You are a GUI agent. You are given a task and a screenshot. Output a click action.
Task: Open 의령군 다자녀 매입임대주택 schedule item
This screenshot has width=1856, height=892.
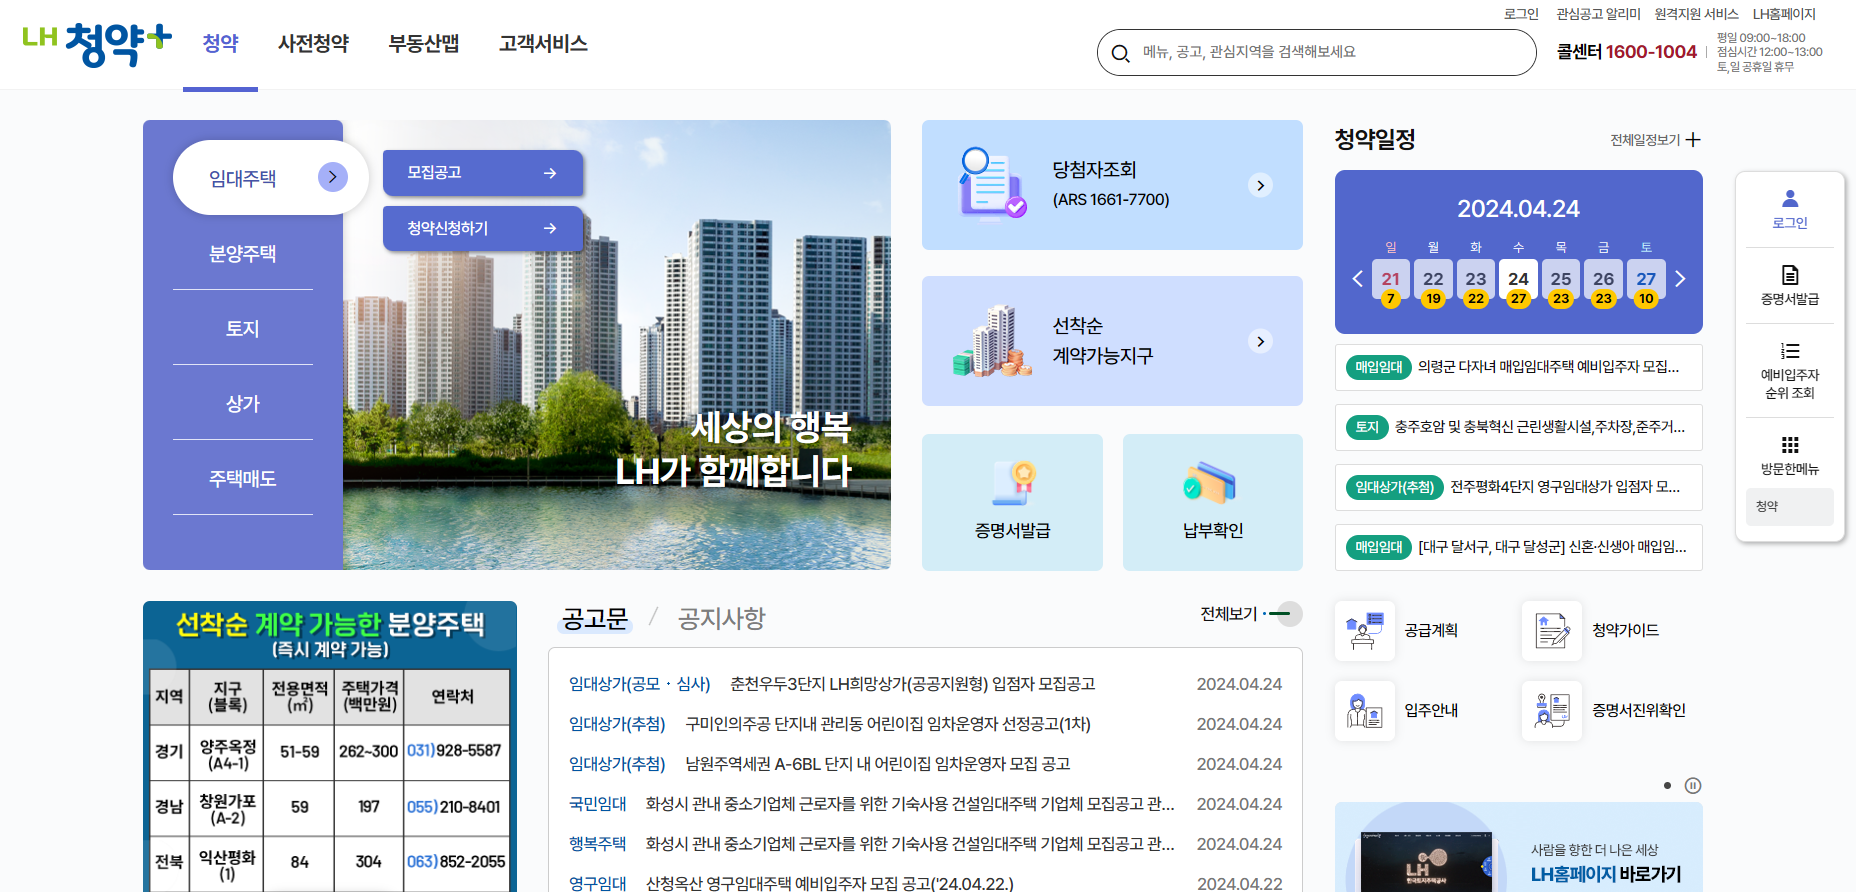(1518, 367)
